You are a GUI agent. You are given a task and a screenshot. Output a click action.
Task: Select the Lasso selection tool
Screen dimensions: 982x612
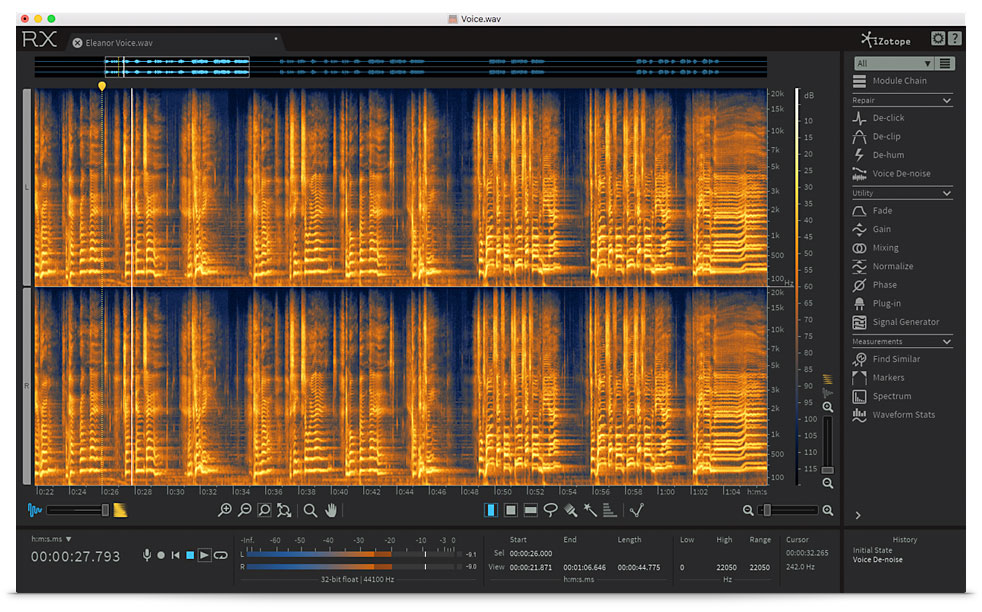tap(550, 510)
